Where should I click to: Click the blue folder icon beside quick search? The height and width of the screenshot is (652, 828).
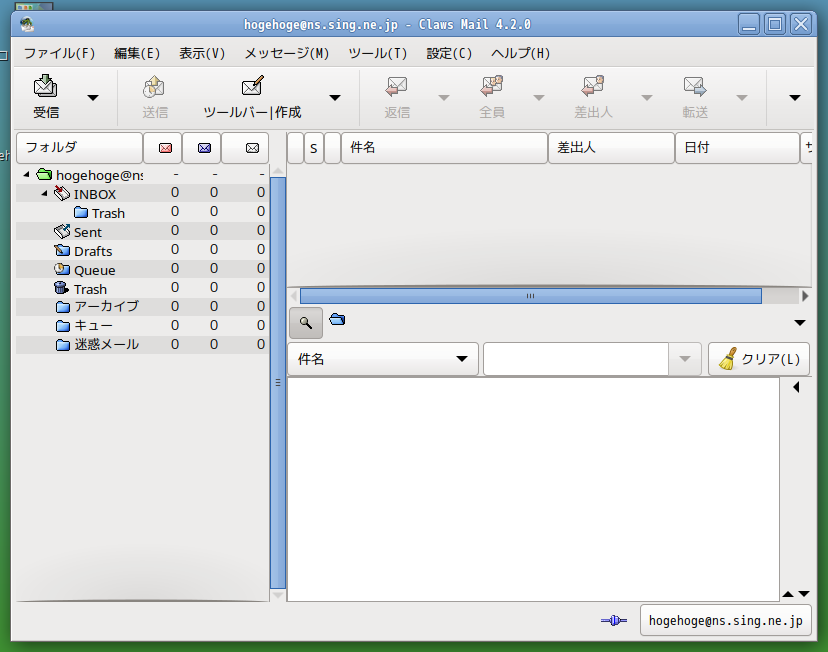(337, 319)
